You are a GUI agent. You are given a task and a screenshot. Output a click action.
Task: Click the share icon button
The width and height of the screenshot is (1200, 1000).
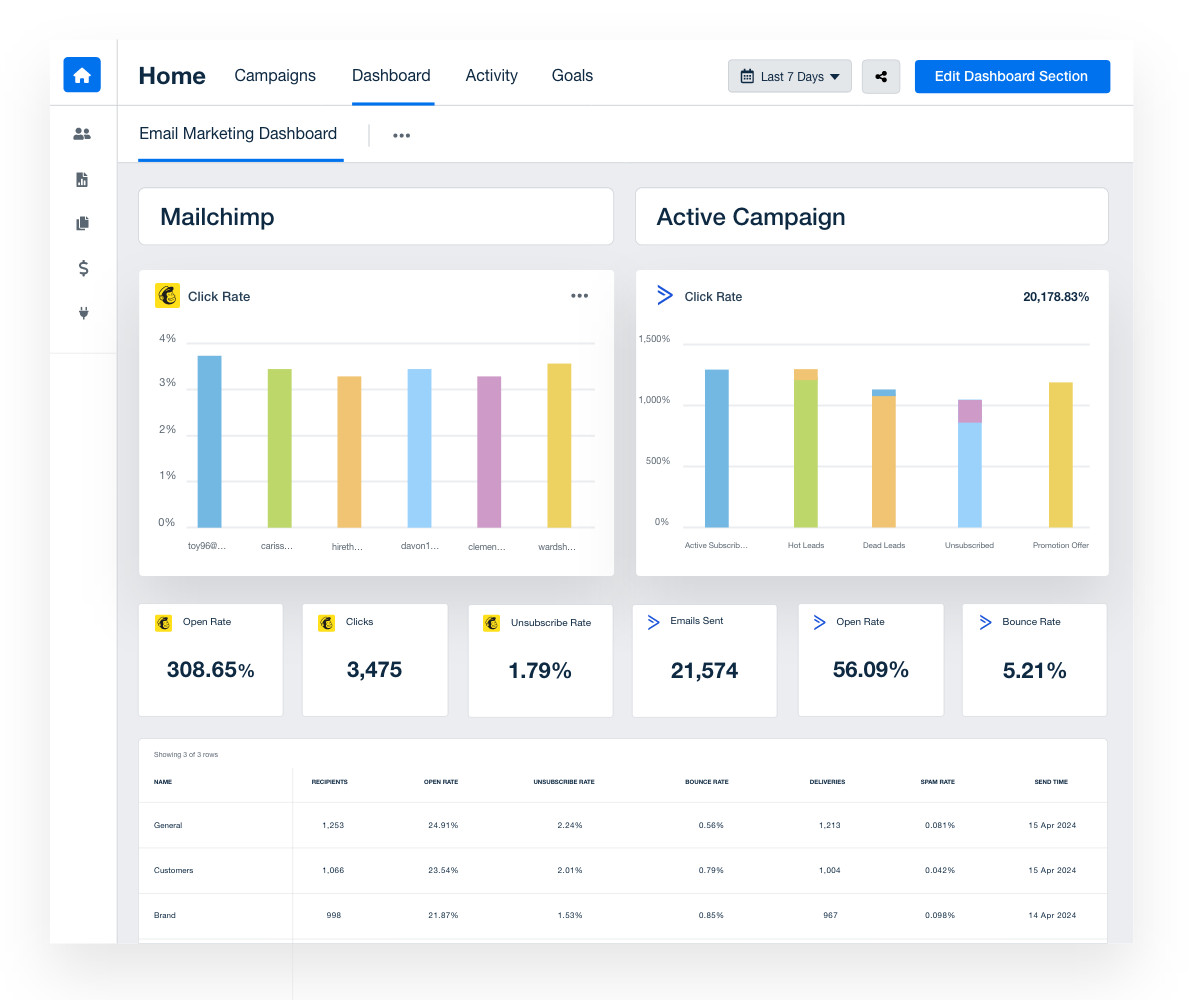coord(881,76)
